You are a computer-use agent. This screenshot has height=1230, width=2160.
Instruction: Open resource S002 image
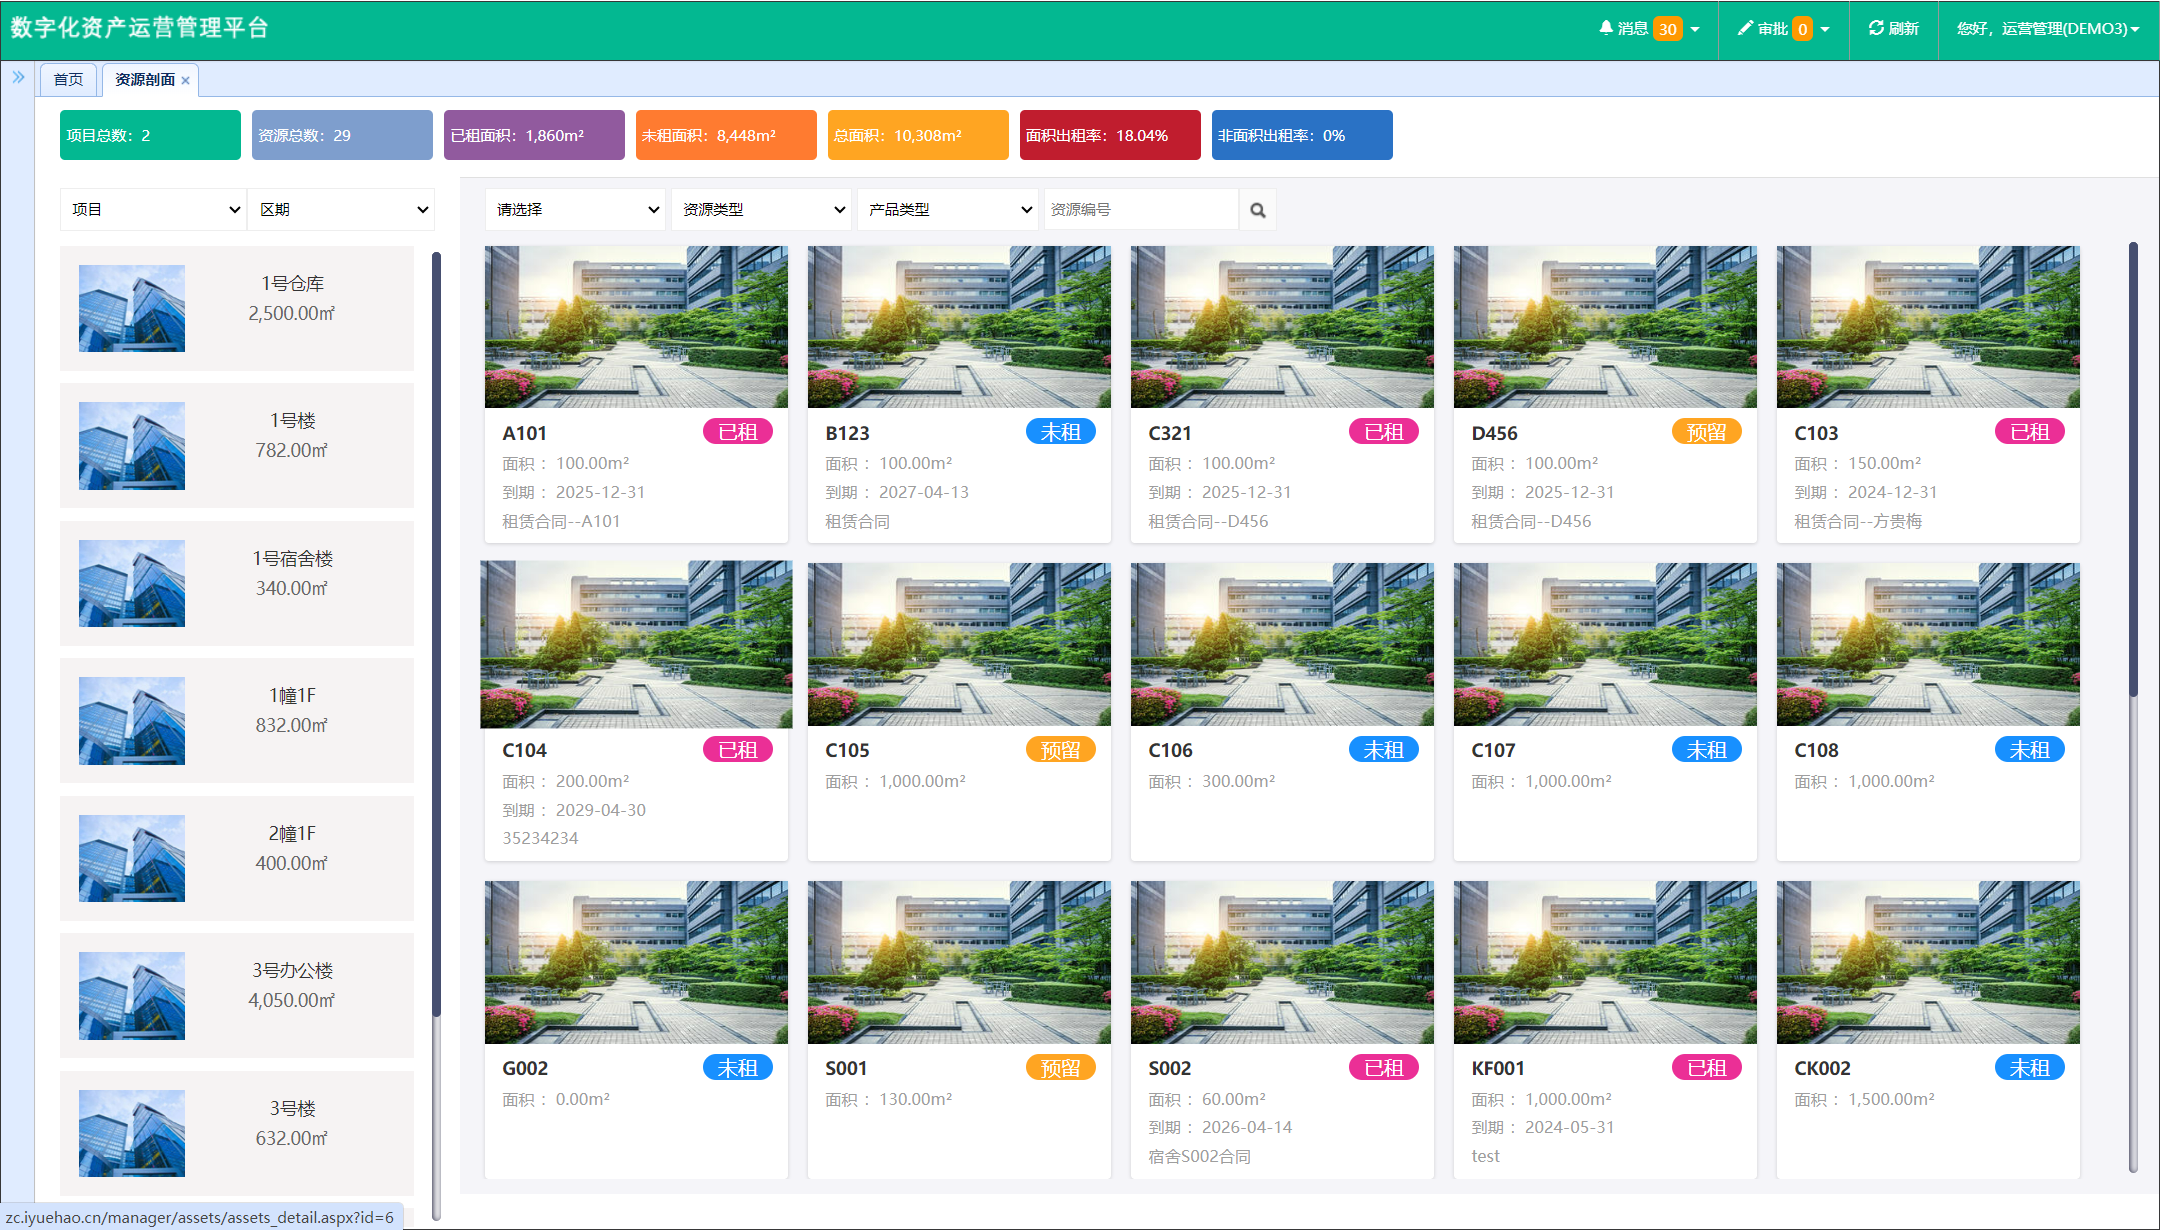[1282, 962]
